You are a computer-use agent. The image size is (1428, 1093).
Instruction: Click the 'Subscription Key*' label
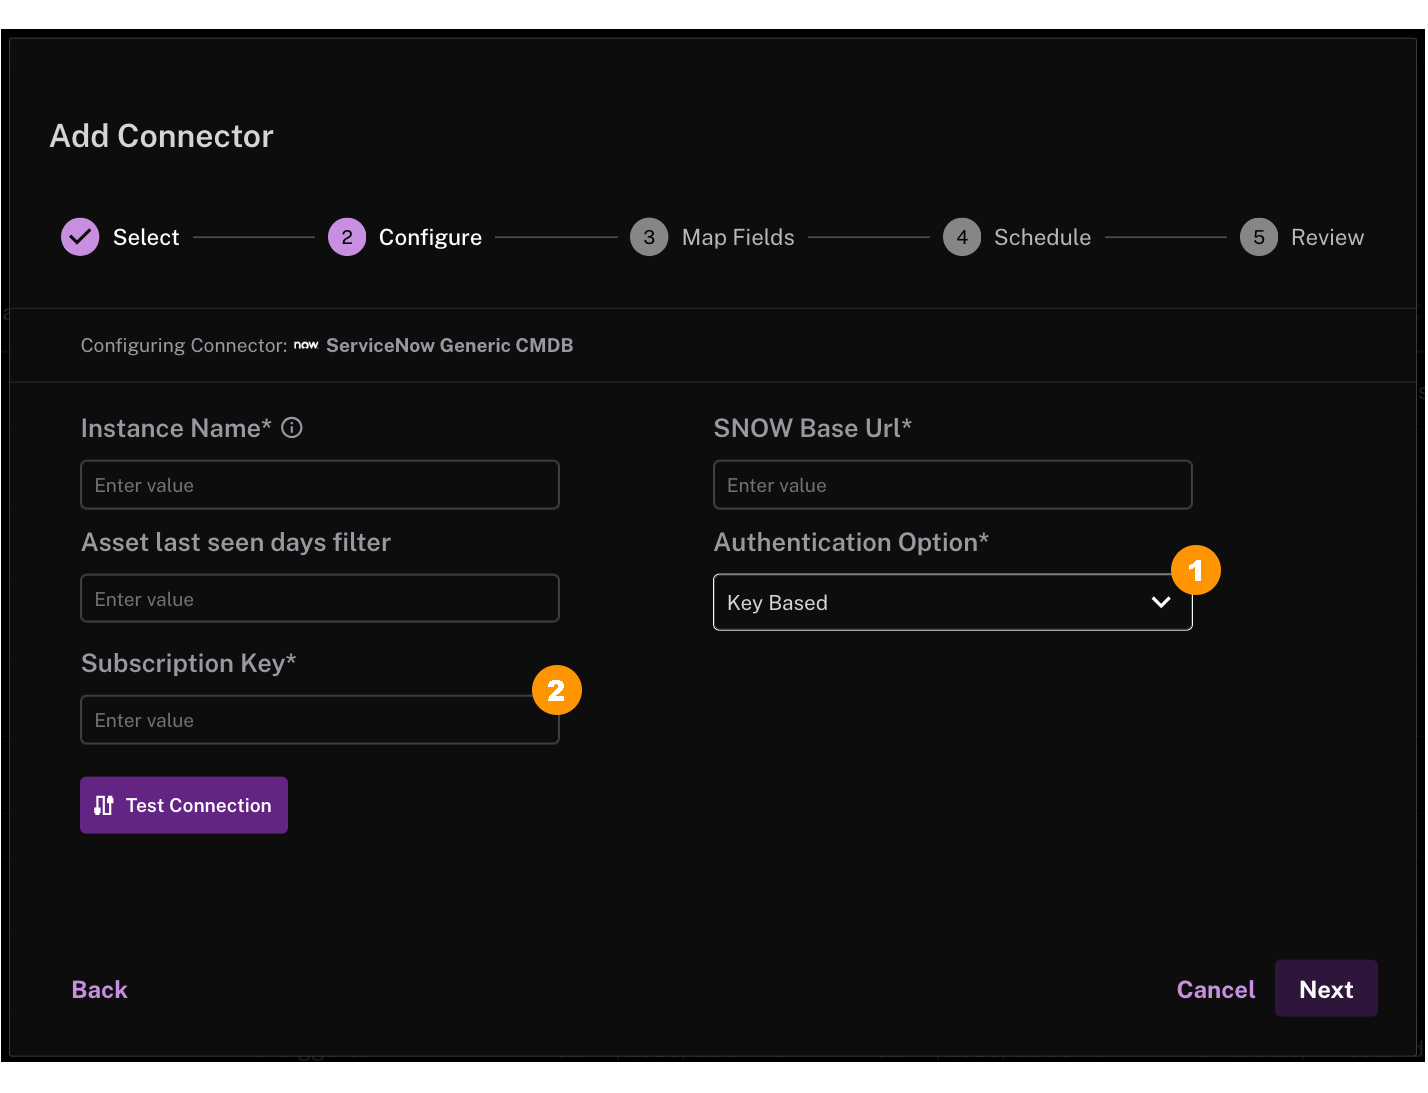pos(189,663)
